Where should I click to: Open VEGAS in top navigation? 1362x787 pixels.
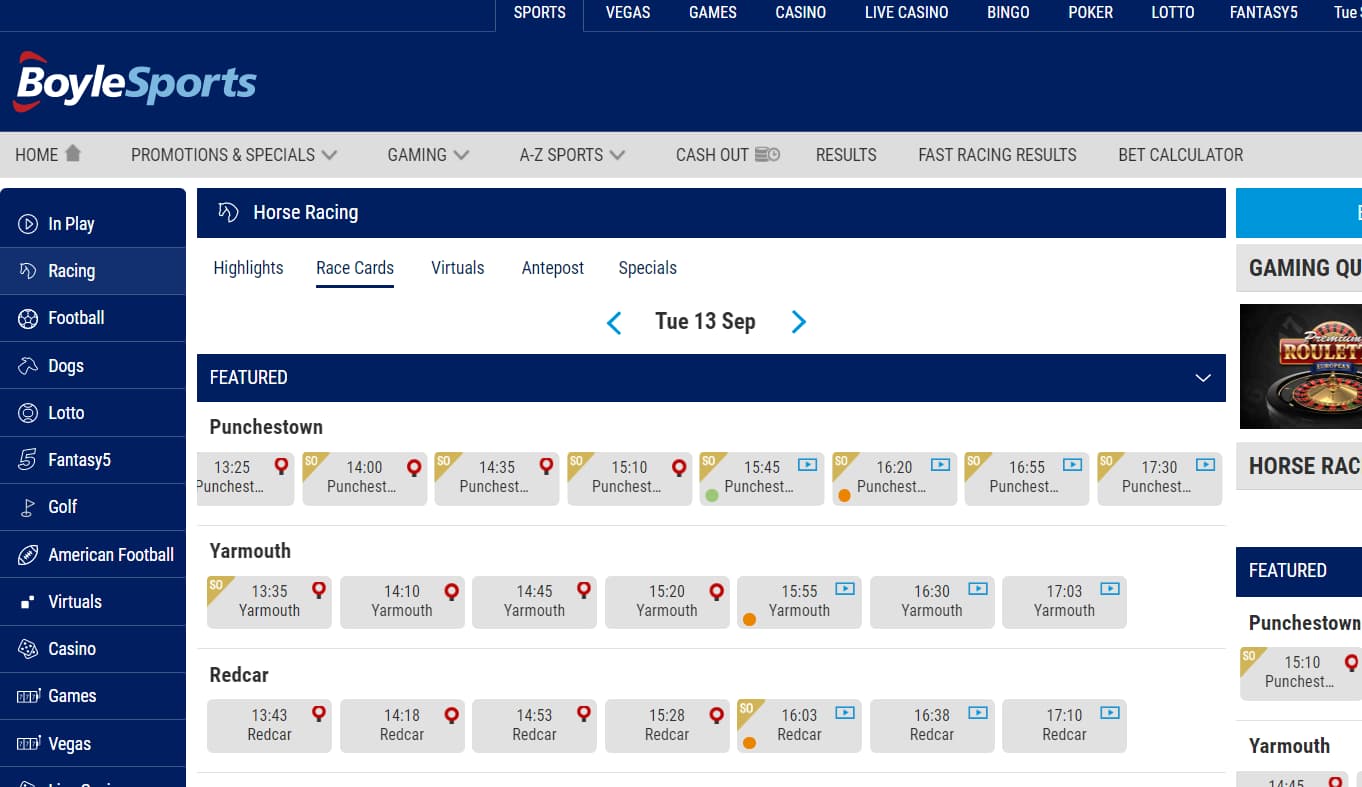pos(628,13)
